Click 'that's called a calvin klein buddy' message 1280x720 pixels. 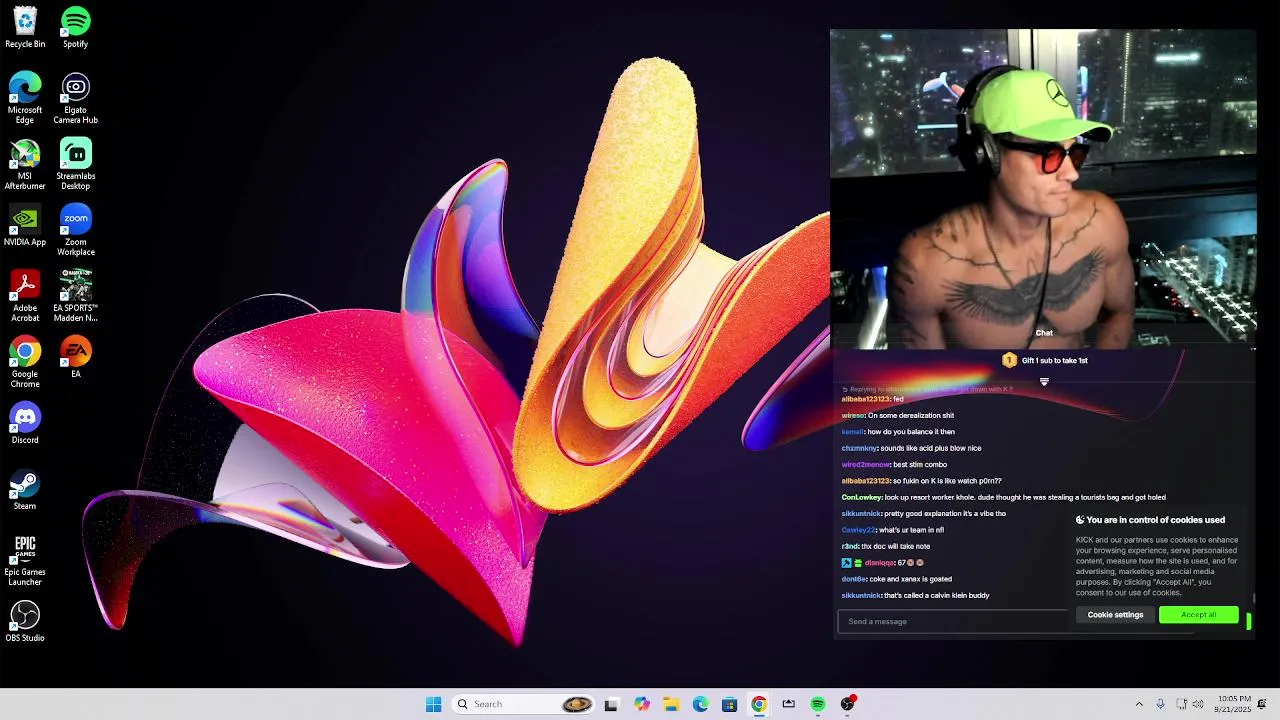(937, 596)
